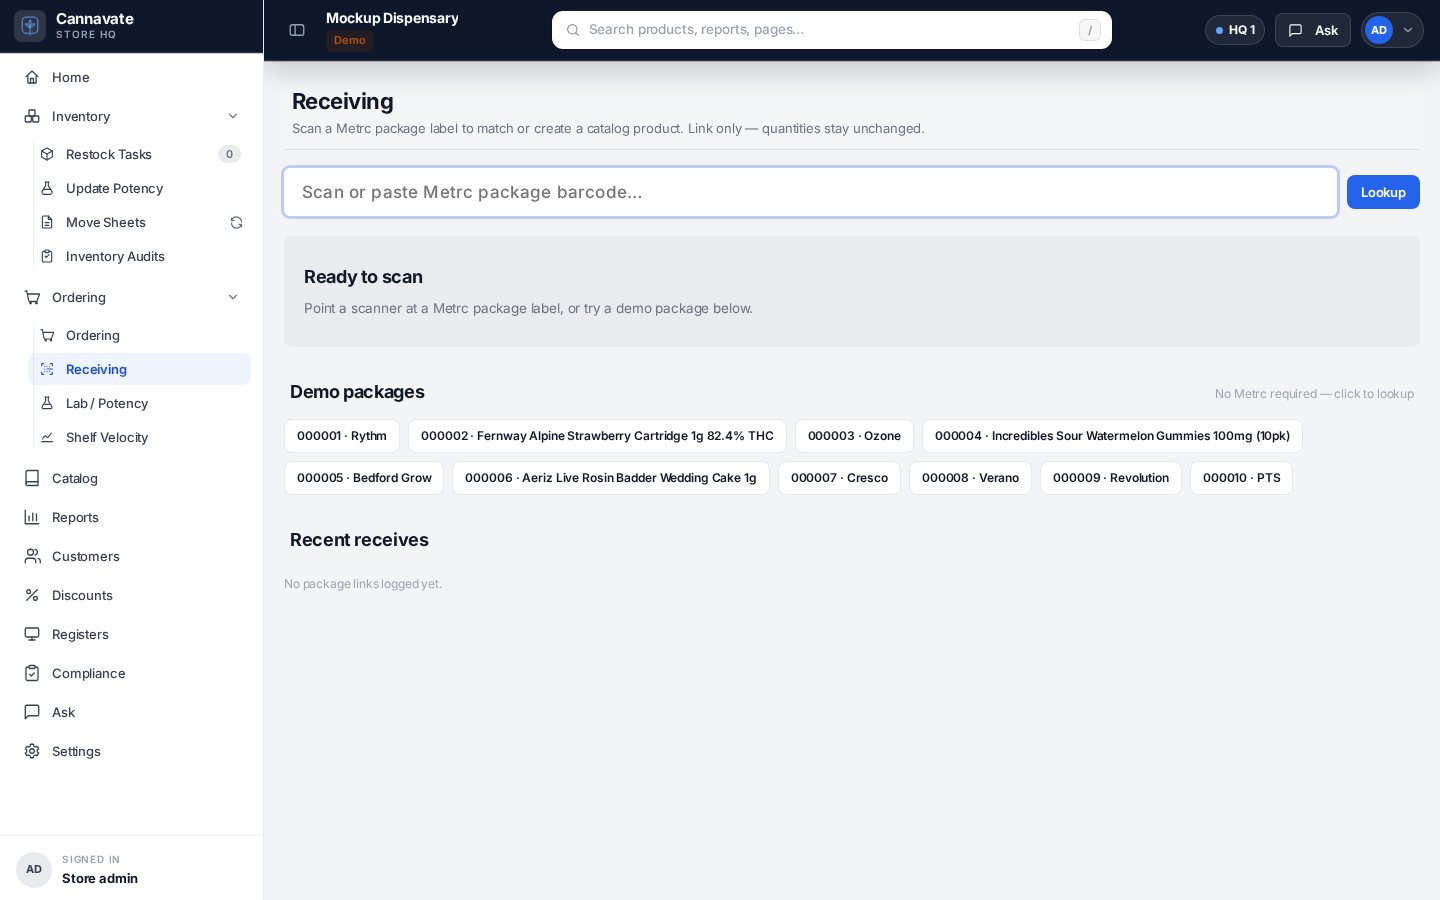Select demo package 000010 · PTS
This screenshot has width=1440, height=900.
[1241, 478]
